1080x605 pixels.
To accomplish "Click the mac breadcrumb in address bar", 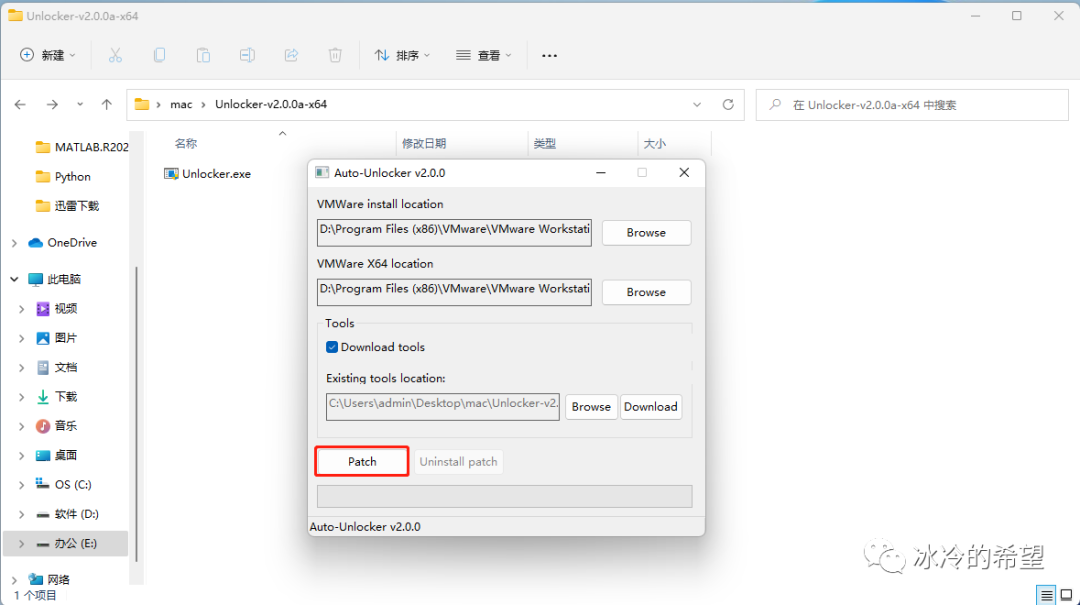I will tap(181, 105).
